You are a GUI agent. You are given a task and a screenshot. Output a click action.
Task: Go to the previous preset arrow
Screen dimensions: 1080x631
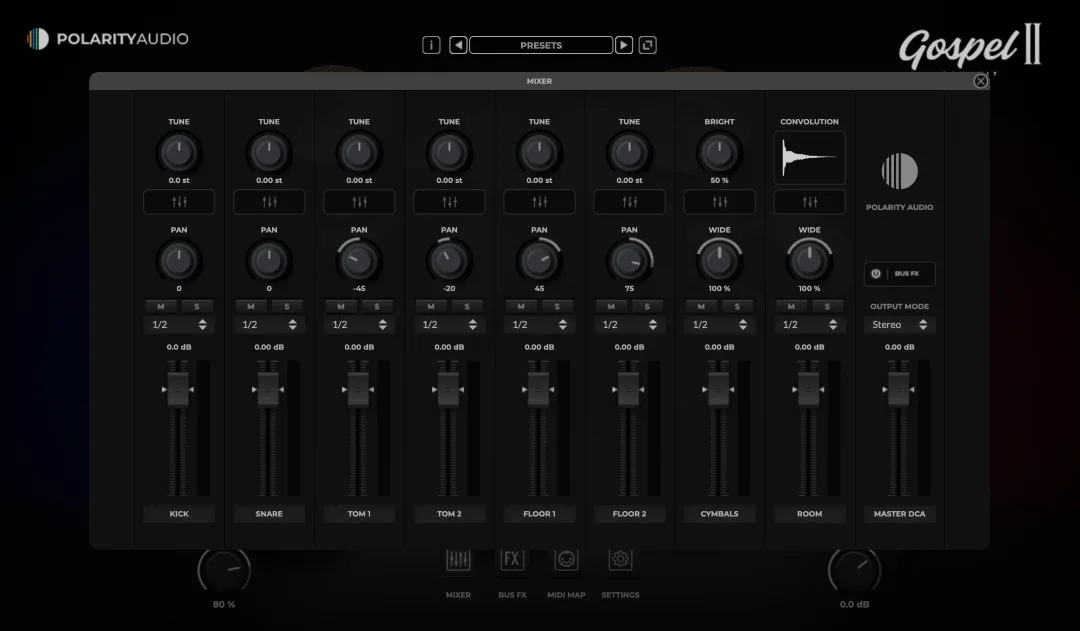coord(458,45)
